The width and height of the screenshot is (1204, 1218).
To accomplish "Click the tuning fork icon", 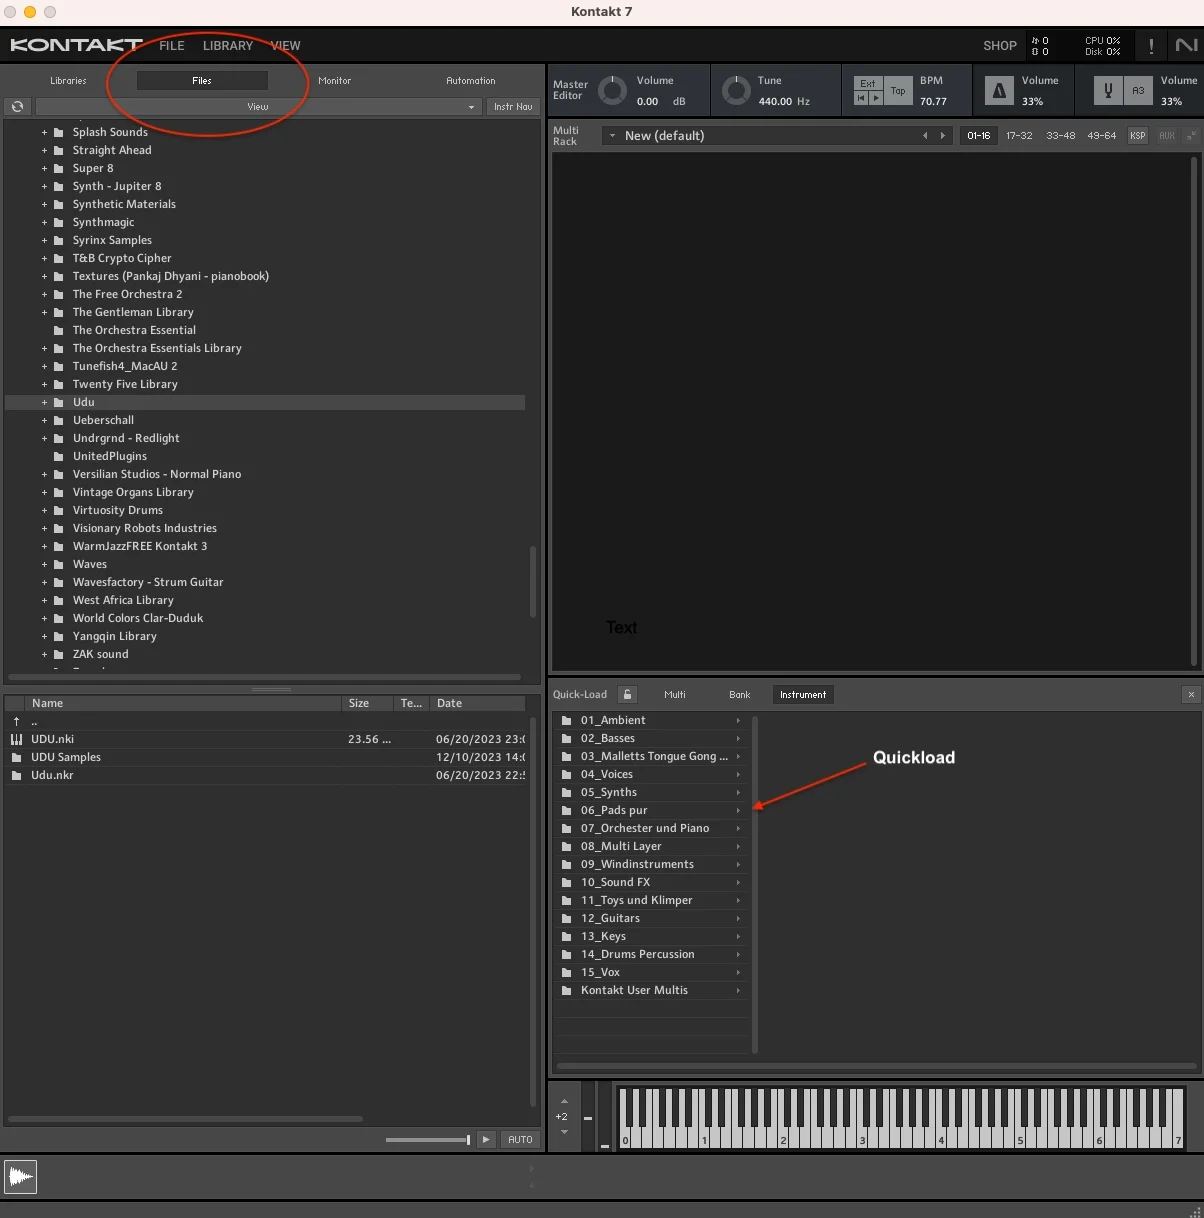I will click(x=1108, y=91).
